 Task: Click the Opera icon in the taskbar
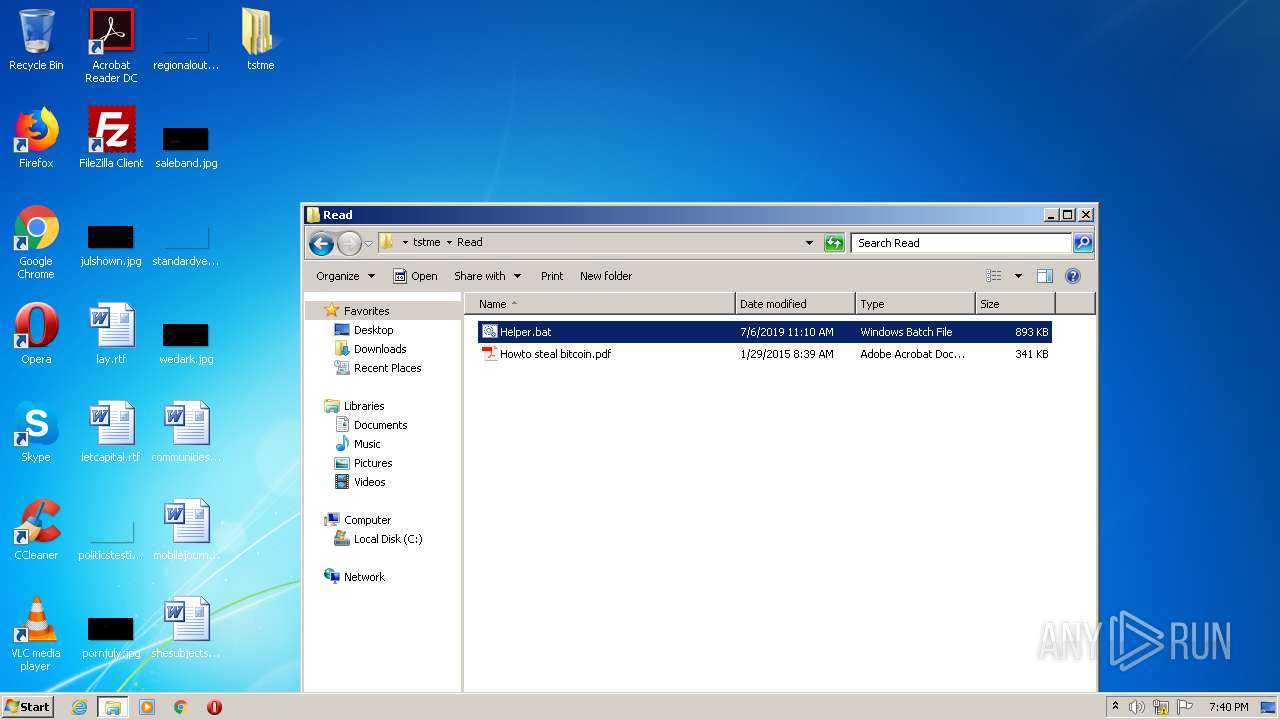click(214, 707)
